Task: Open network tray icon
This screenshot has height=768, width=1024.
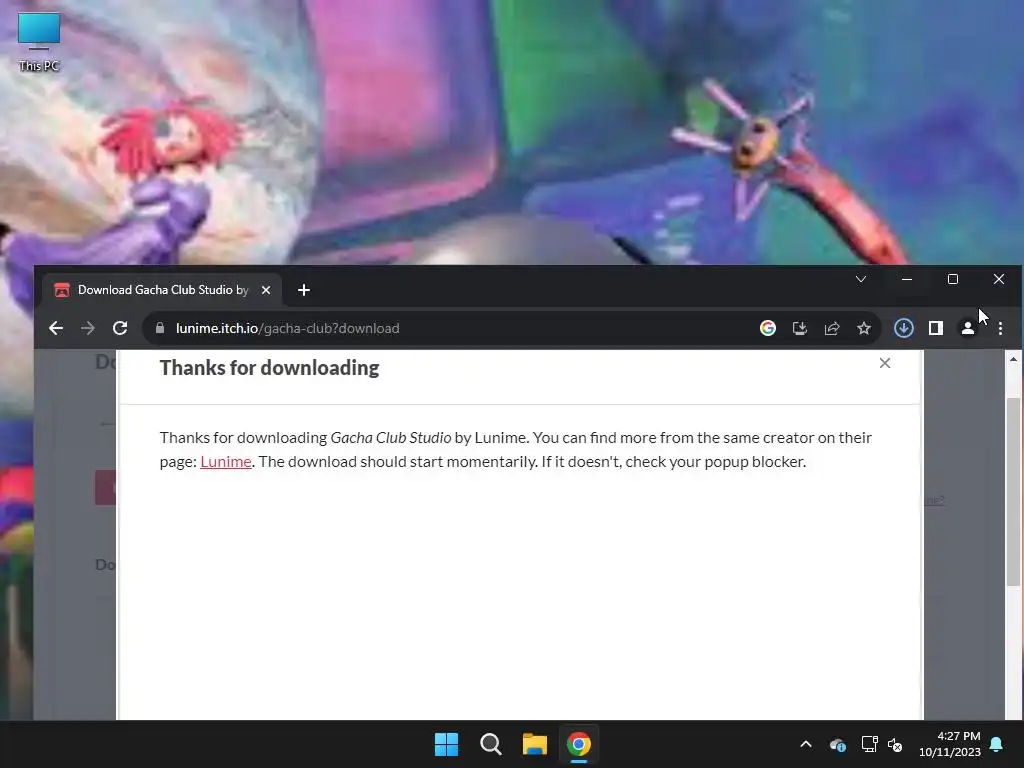Action: point(869,744)
